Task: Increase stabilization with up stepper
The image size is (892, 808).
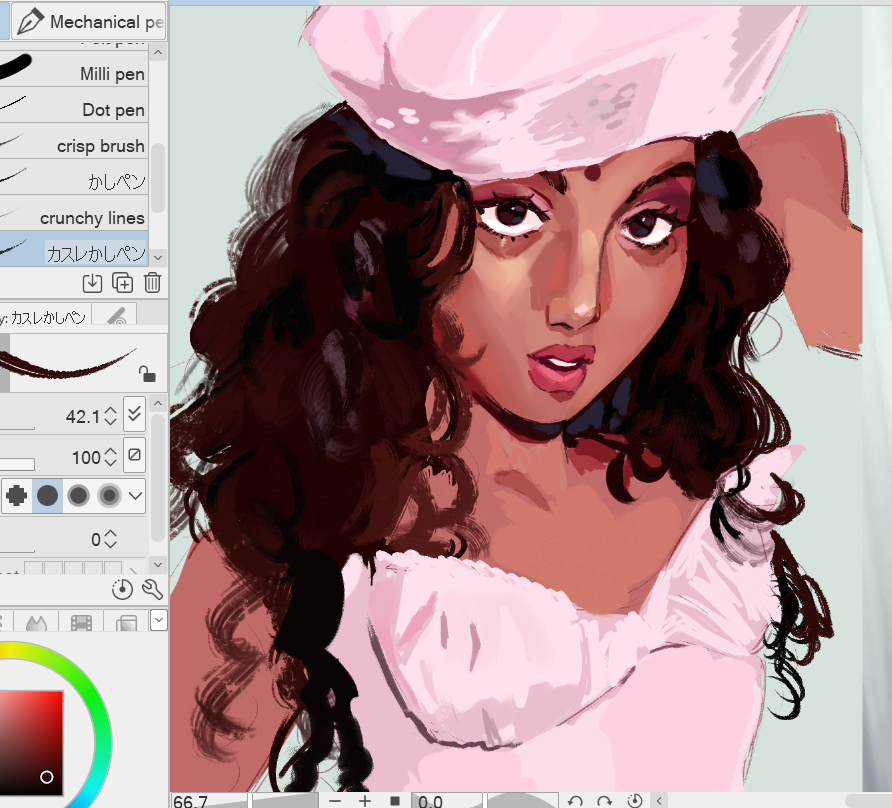Action: [x=110, y=534]
